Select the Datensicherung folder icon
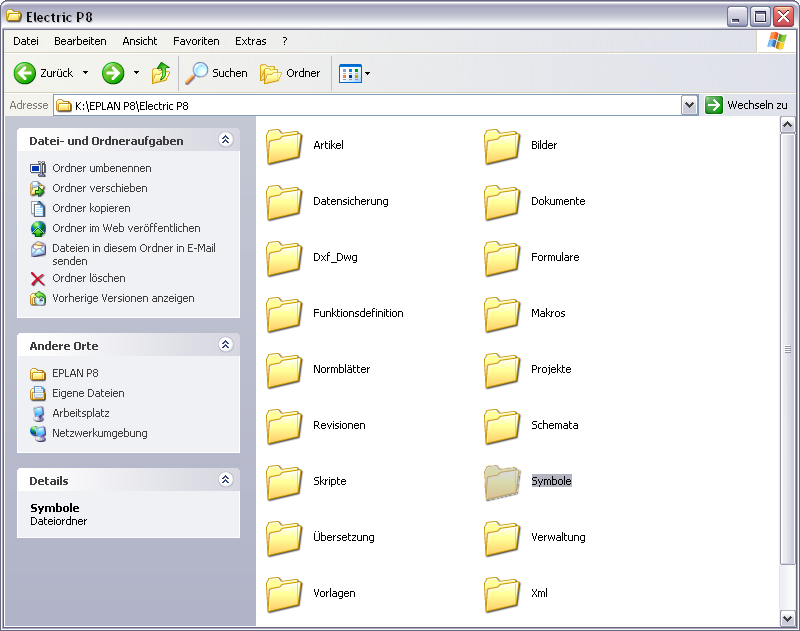 284,202
